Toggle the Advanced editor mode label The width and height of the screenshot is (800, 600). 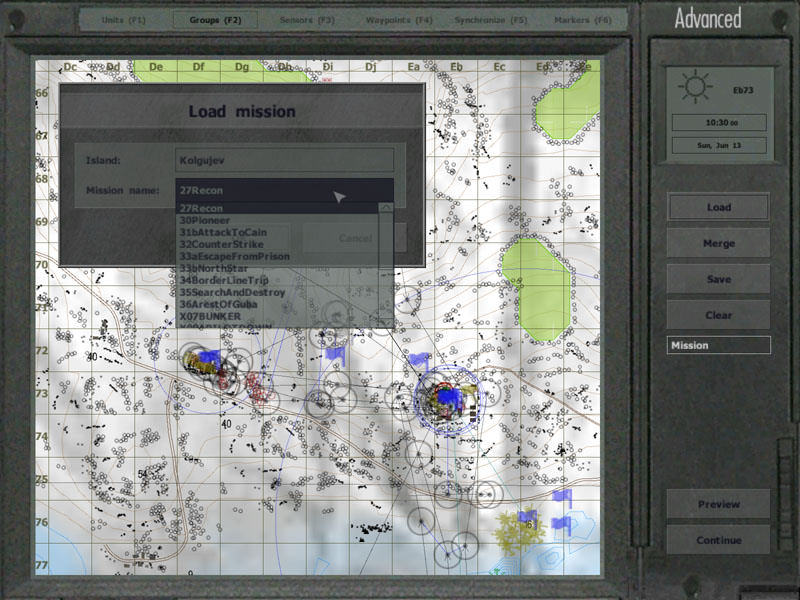tap(707, 18)
